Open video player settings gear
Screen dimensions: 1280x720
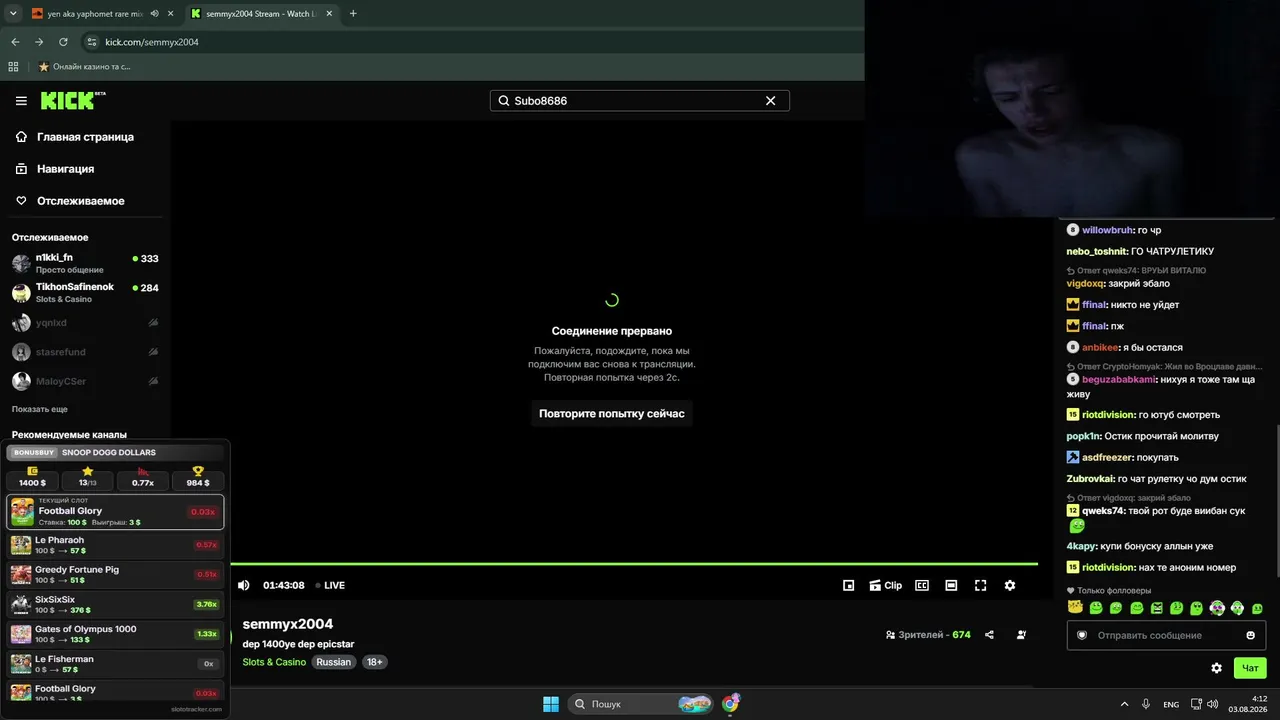point(1010,585)
